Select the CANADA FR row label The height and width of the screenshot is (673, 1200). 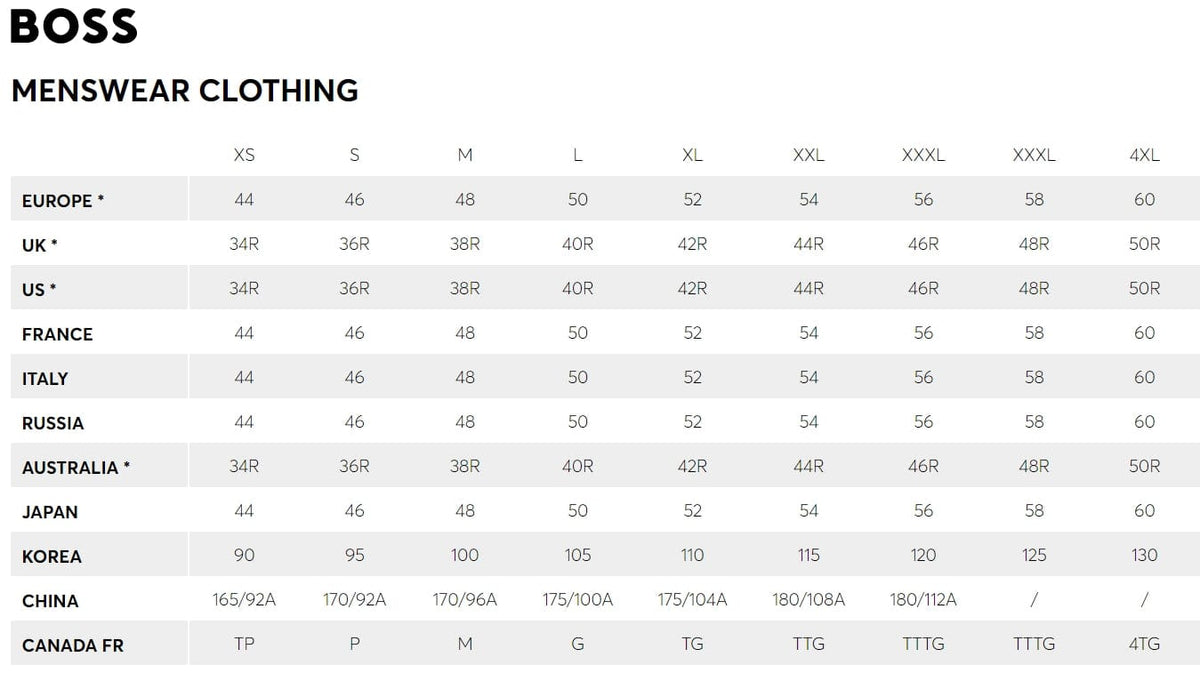point(73,645)
